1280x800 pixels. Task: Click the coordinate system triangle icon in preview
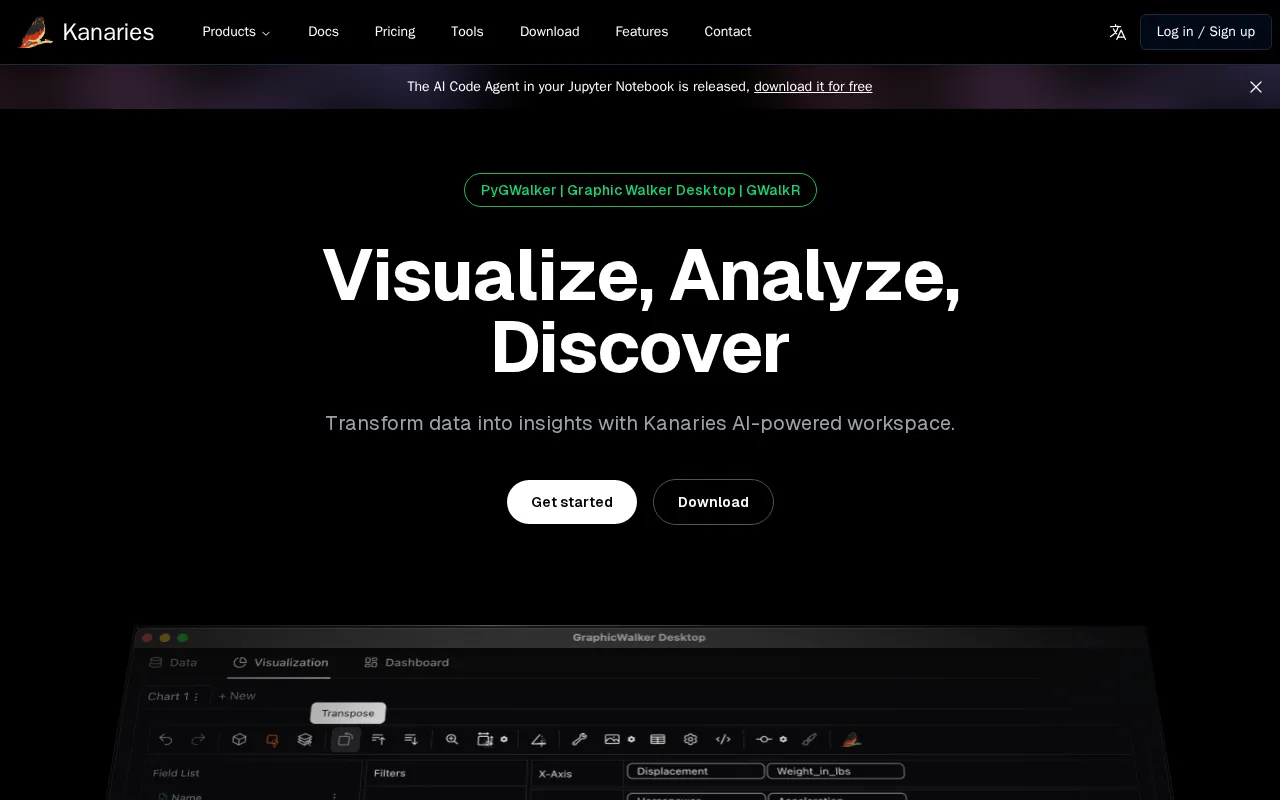pyautogui.click(x=538, y=740)
